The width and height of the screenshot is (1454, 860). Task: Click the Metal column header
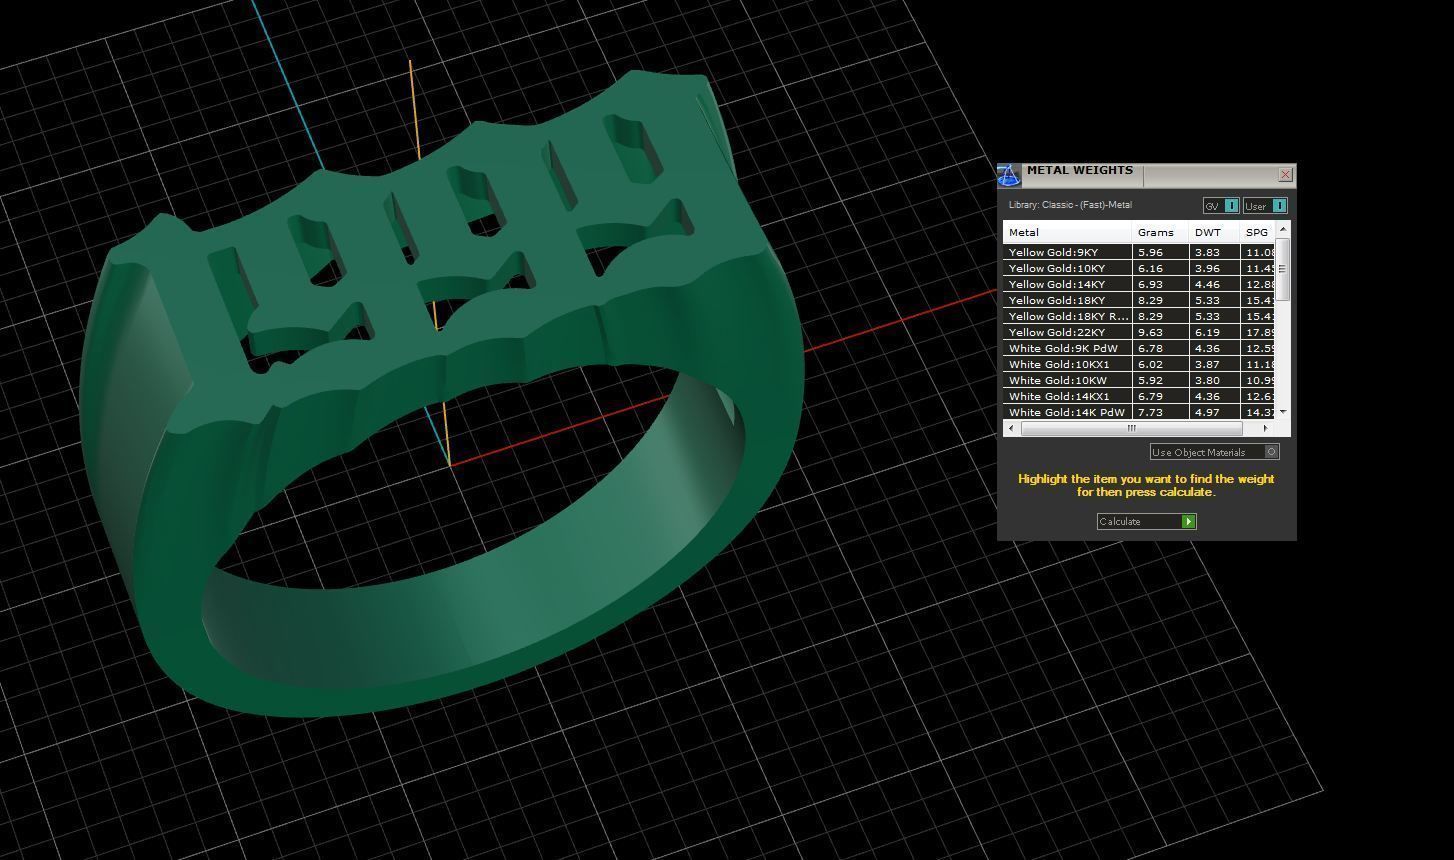[x=1067, y=232]
